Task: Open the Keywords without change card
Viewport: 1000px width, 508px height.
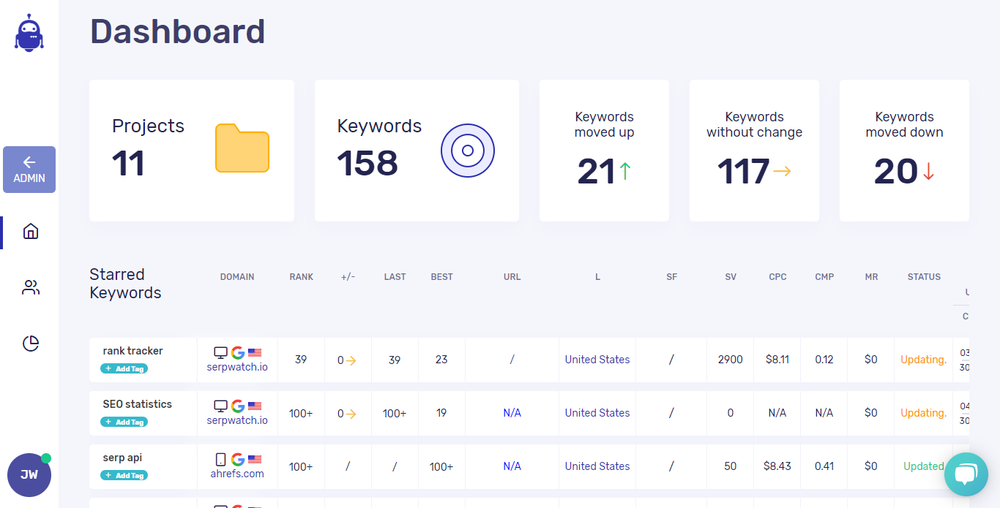Action: (754, 150)
